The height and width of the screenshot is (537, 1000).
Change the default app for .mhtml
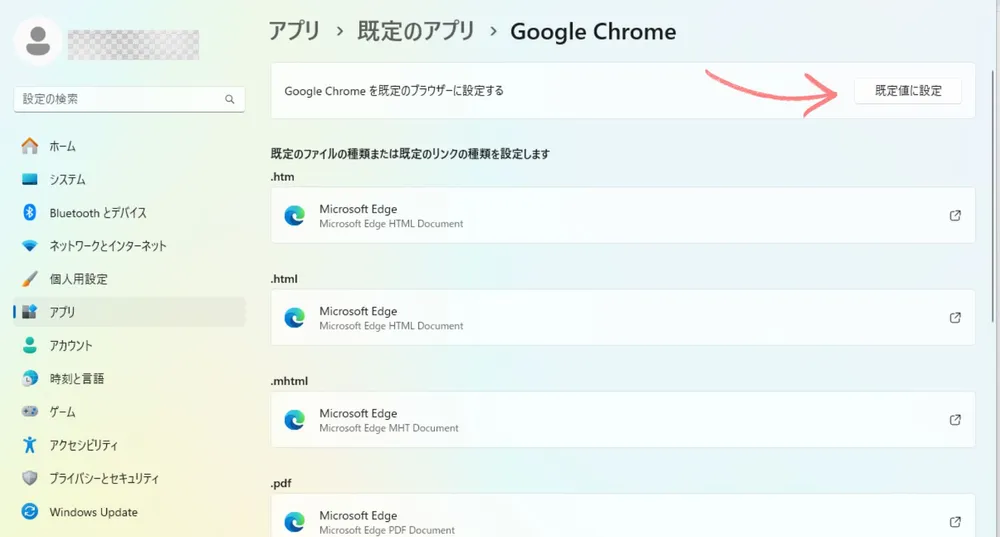[x=622, y=420]
